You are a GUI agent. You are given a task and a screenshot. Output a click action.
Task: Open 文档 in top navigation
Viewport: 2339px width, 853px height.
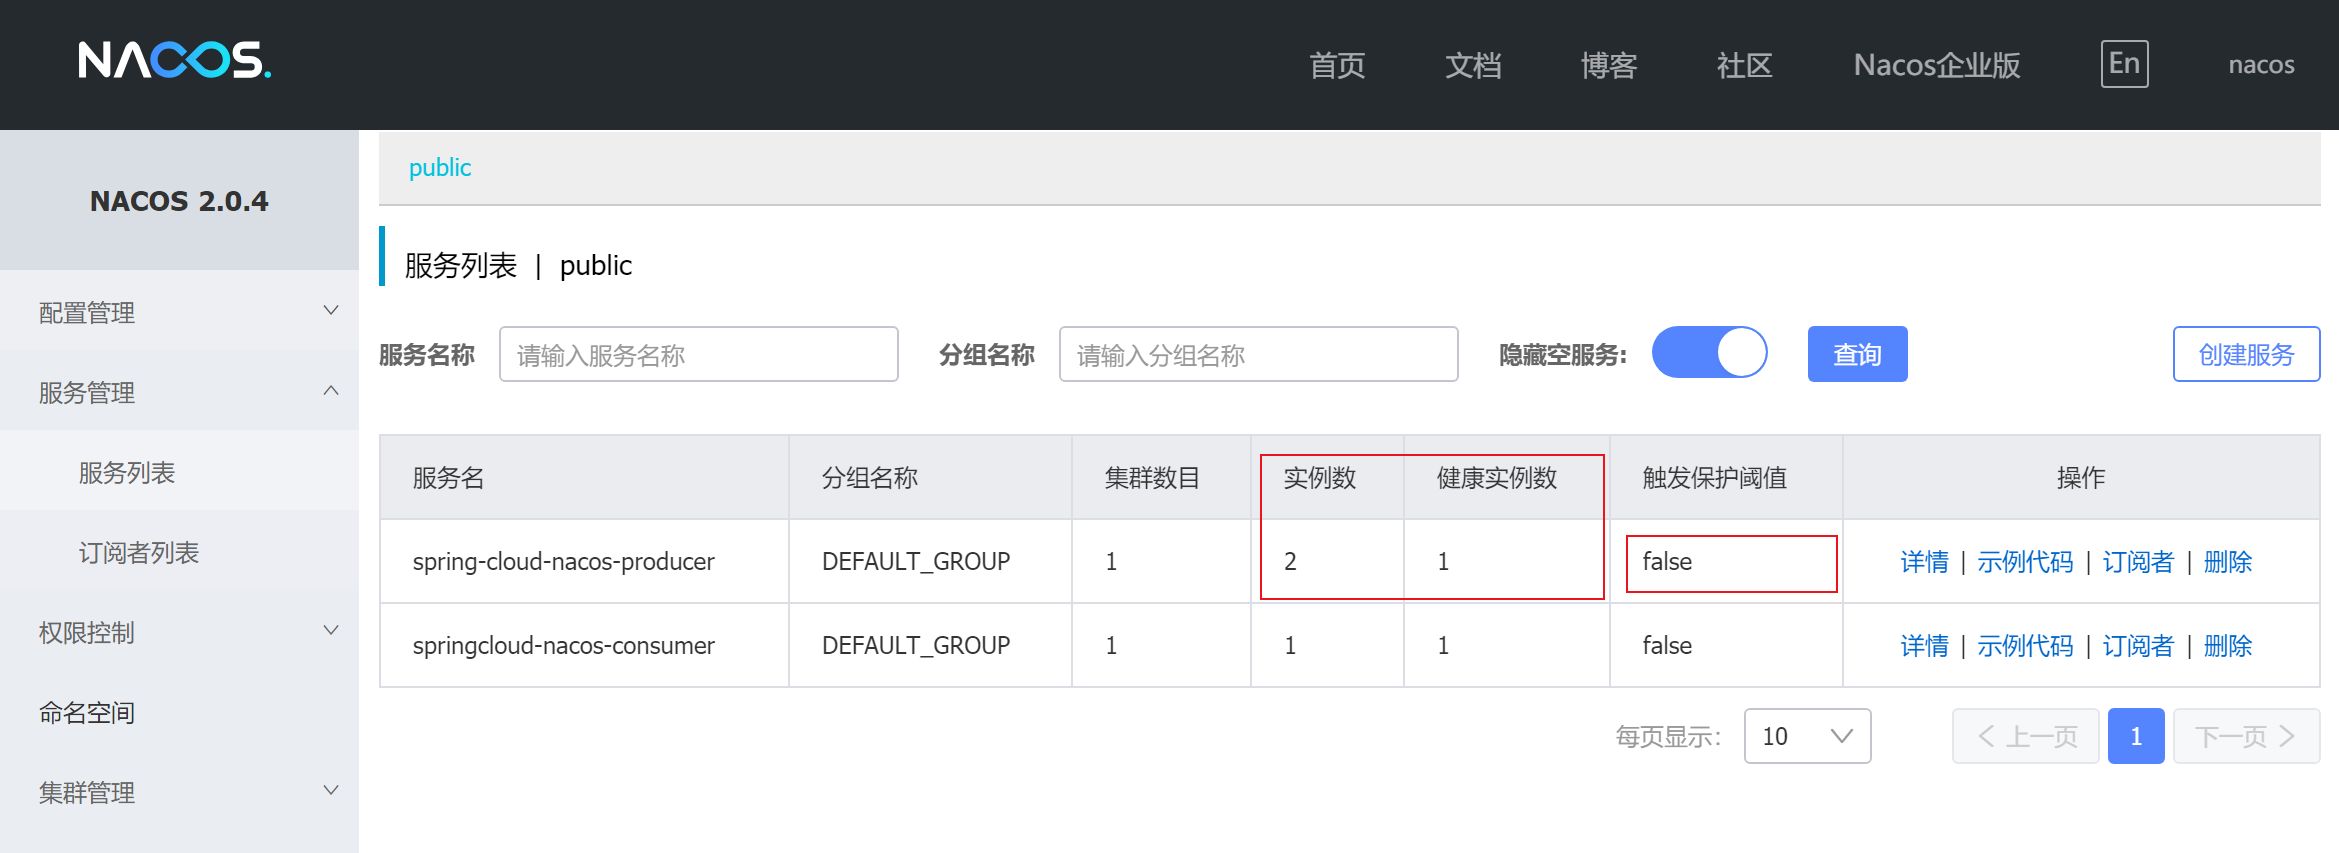(1473, 65)
